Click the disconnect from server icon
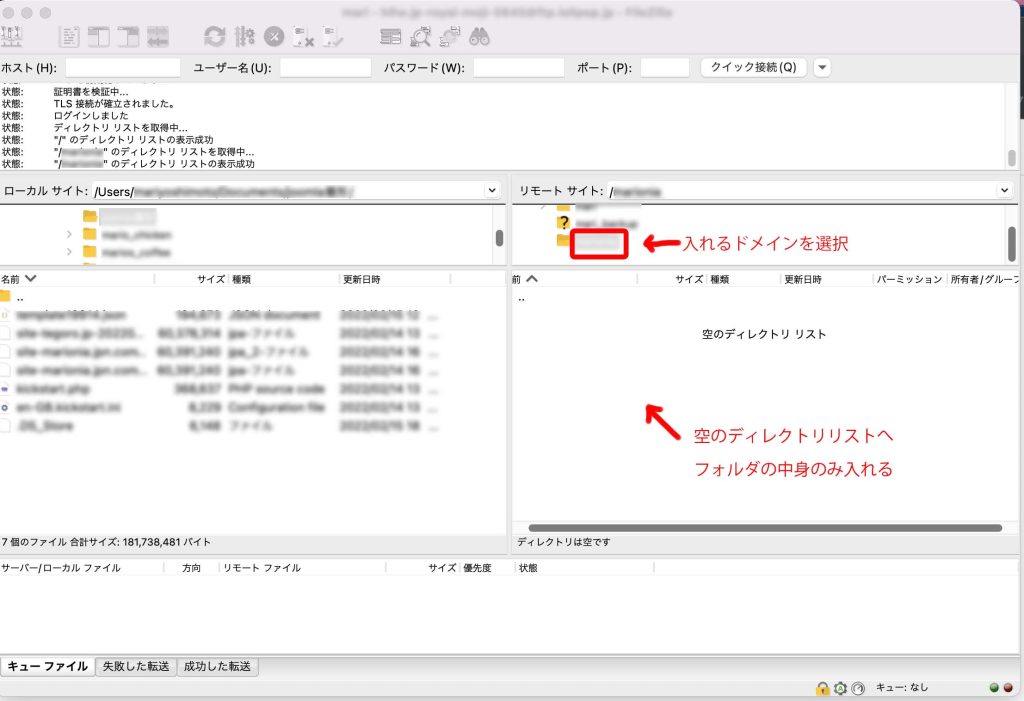This screenshot has width=1024, height=701. pos(303,37)
